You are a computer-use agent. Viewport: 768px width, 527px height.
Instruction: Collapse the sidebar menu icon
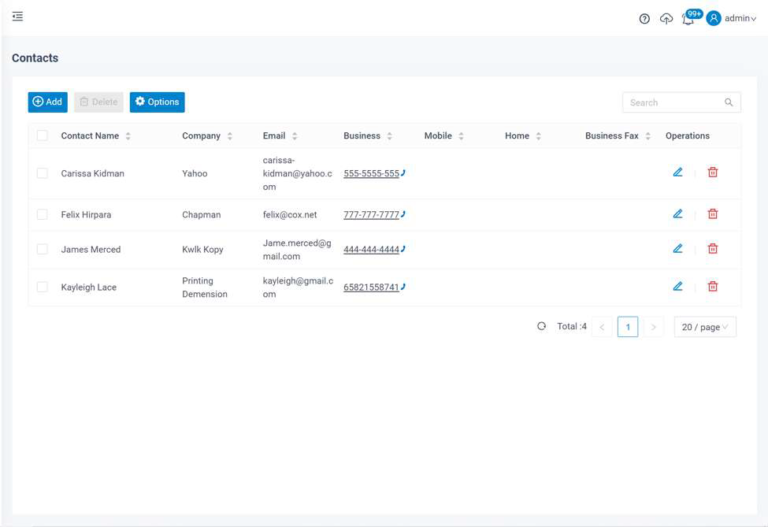click(x=17, y=17)
